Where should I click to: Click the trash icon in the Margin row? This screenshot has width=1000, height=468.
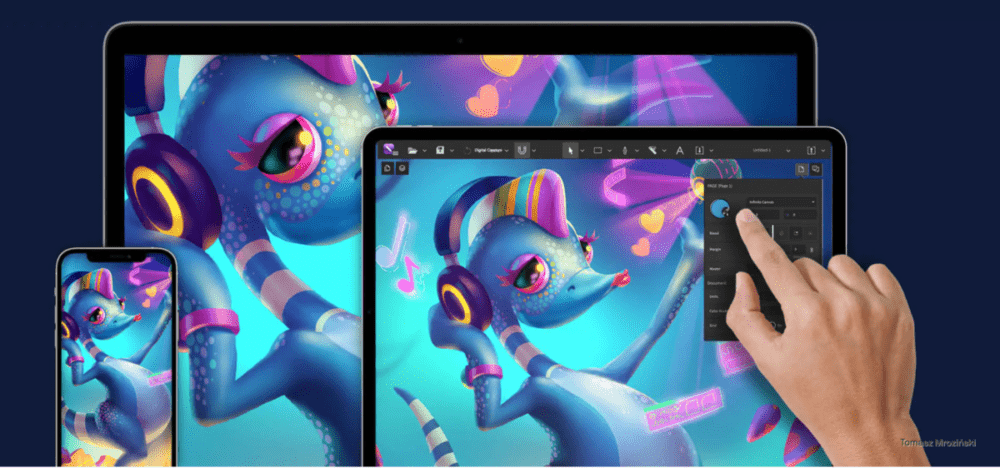coord(812,249)
